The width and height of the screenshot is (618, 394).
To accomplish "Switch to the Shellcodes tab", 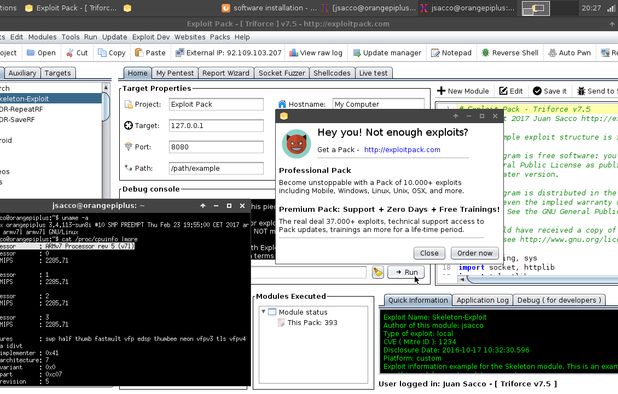I will [331, 73].
